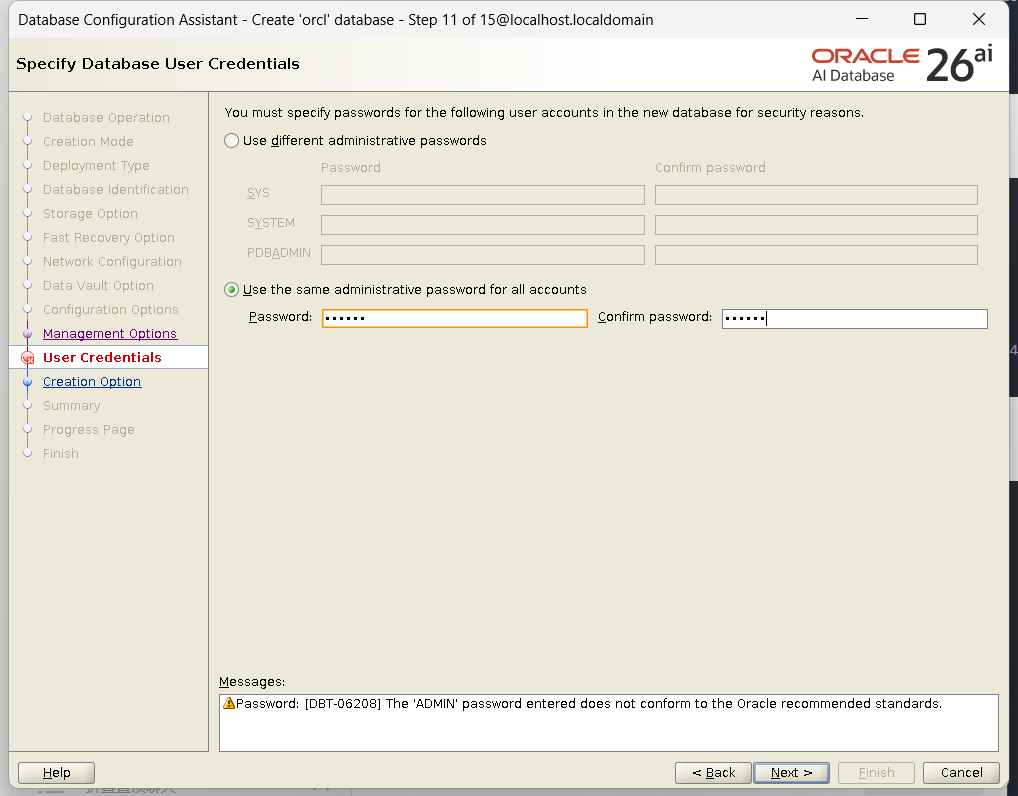Viewport: 1018px width, 796px height.
Task: Click the Database Identification step label
Action: 116,190
